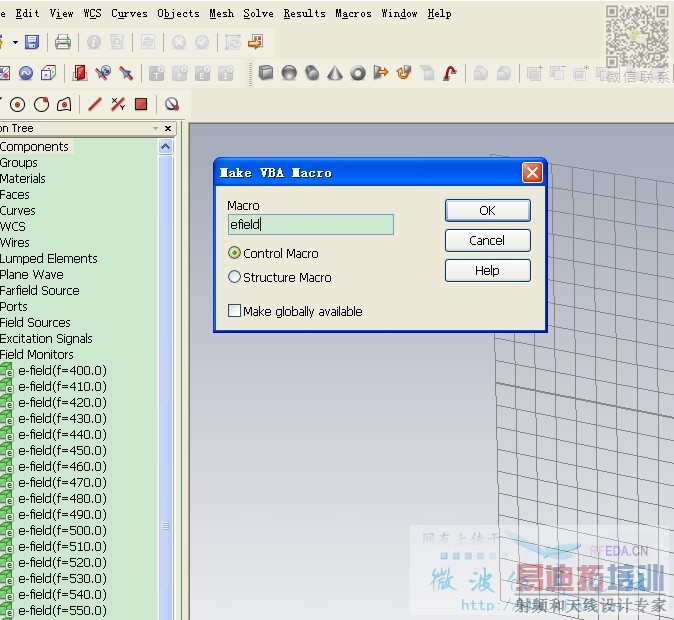The image size is (674, 620).
Task: Open the Window menu
Action: pos(399,13)
